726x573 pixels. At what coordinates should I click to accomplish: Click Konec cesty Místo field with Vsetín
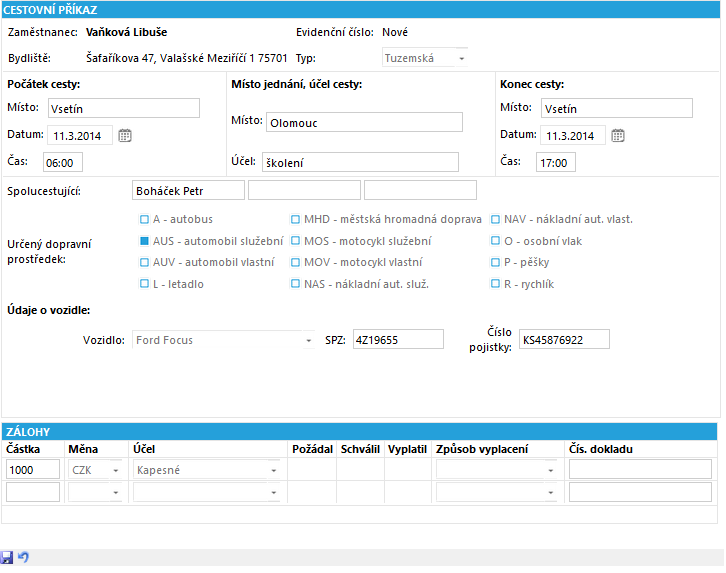[x=617, y=108]
